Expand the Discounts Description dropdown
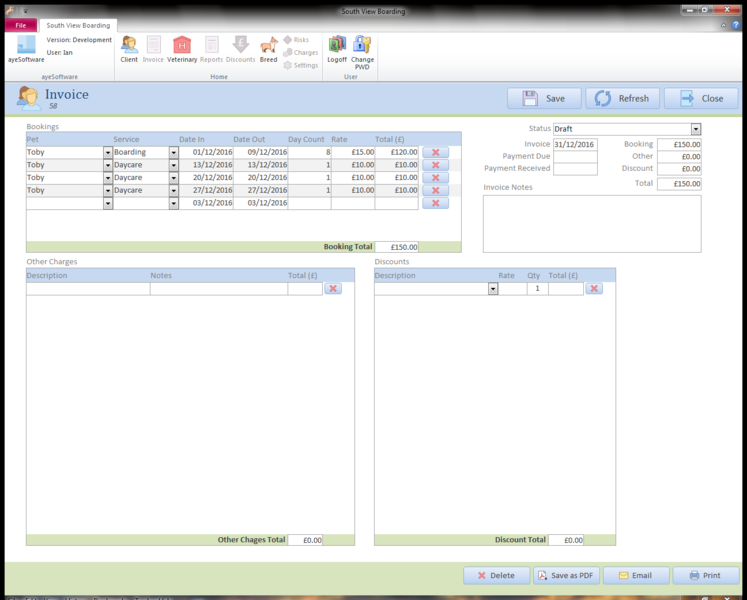 click(493, 288)
